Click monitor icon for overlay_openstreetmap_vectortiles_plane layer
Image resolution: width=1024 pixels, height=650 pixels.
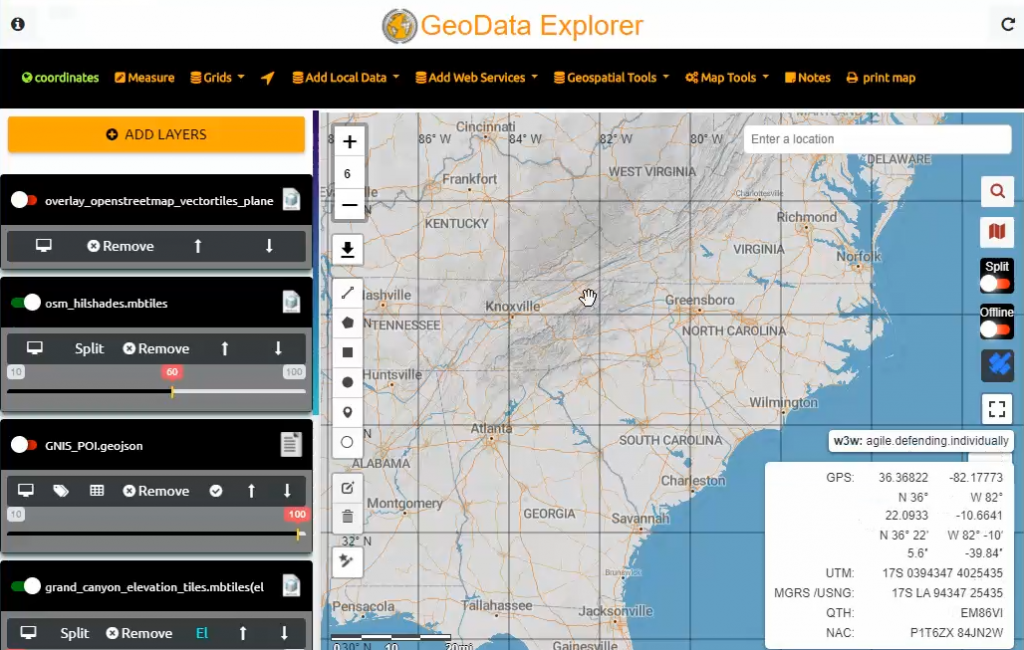click(44, 246)
